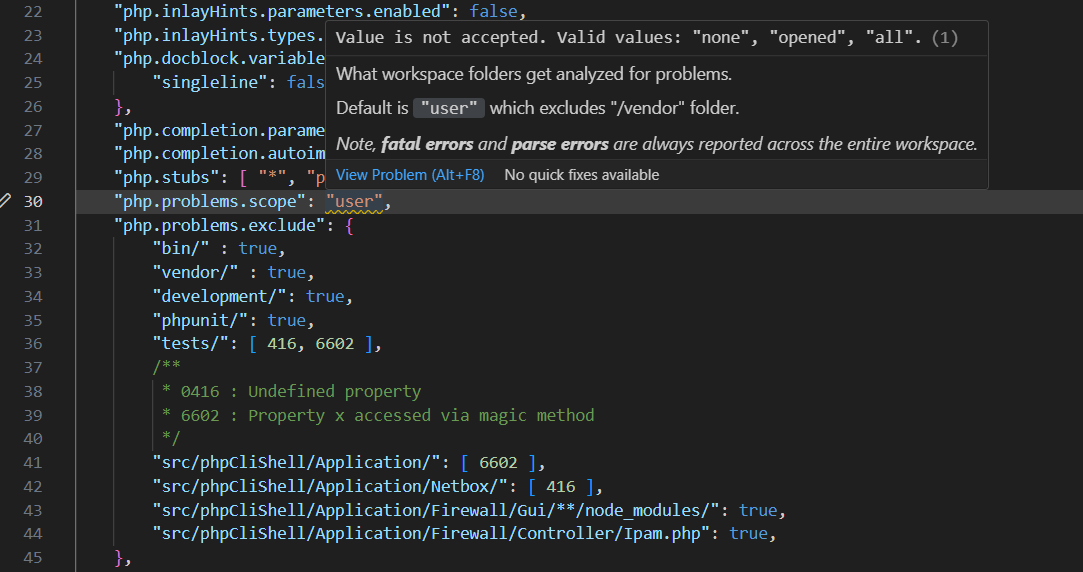Click the comment opener on line 37
The image size is (1083, 572).
[163, 368]
